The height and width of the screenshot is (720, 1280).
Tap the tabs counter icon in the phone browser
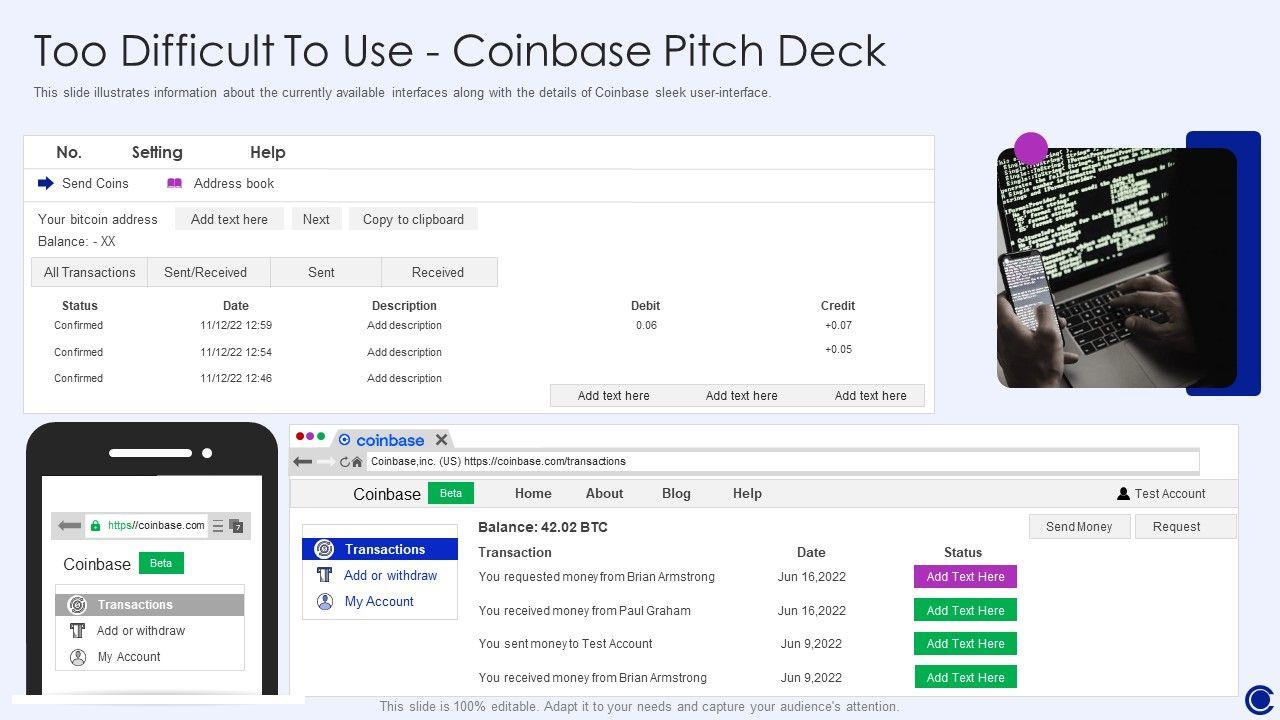[236, 526]
